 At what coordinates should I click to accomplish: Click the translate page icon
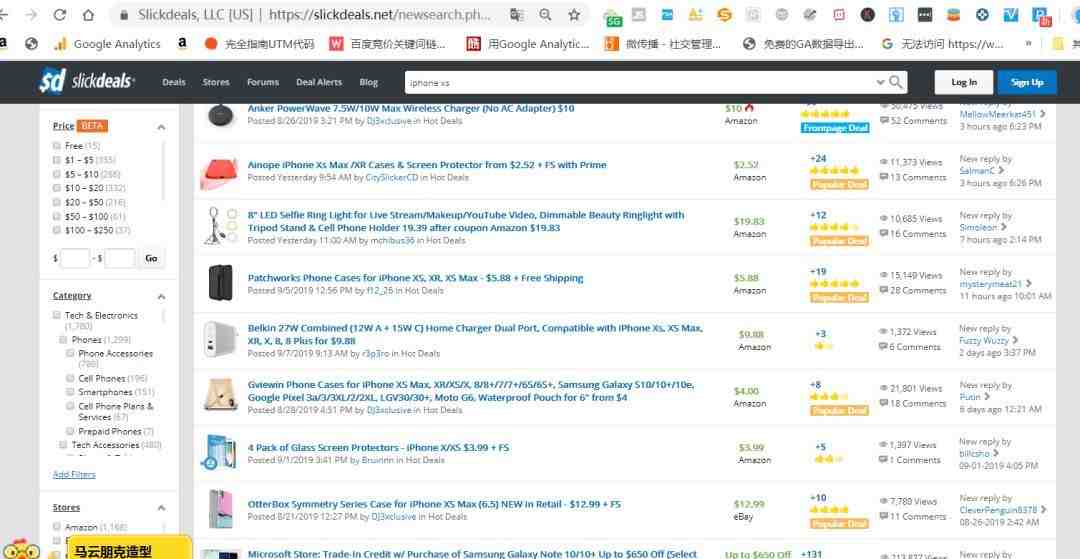pos(517,14)
